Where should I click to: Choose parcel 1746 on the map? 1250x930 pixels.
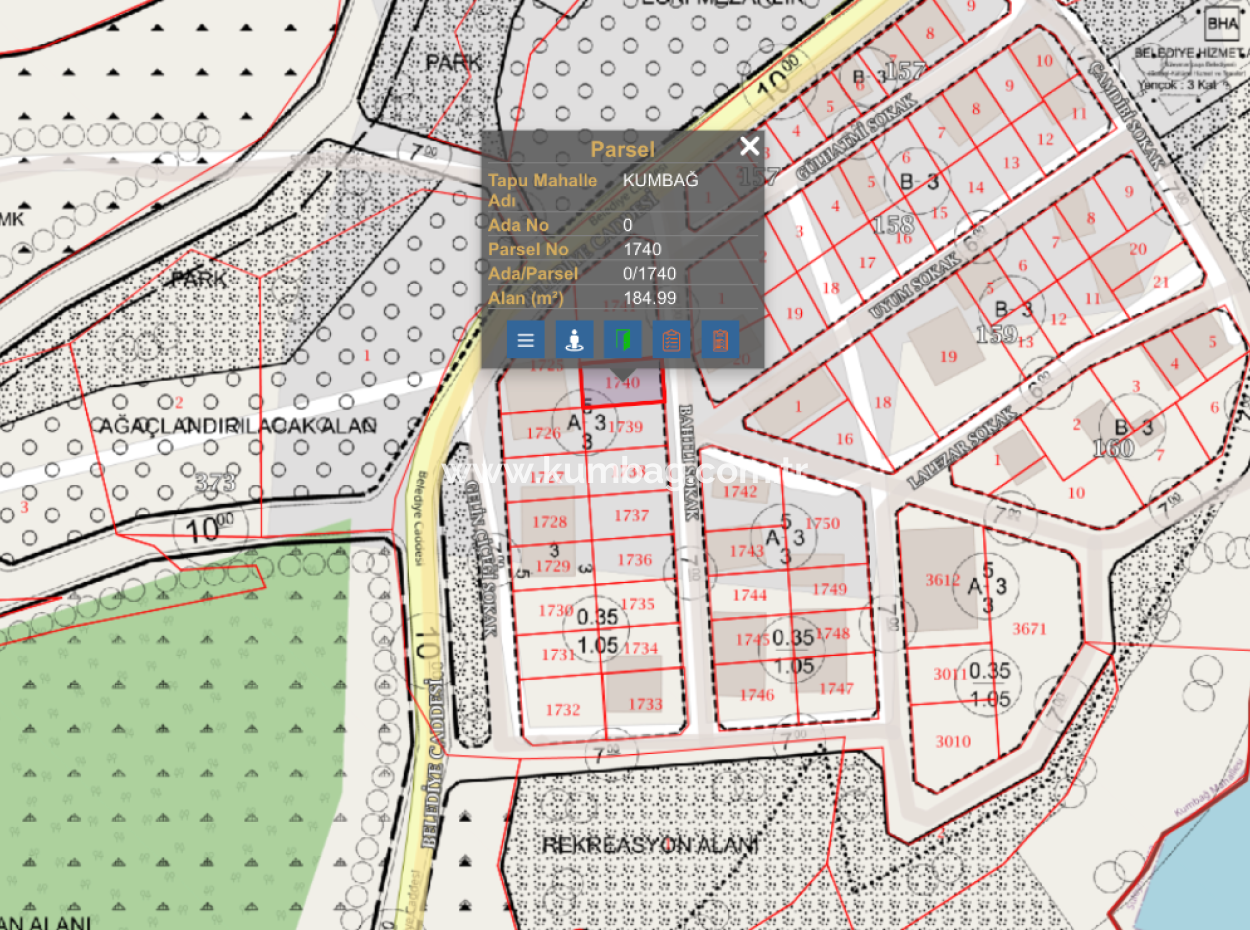pos(757,694)
